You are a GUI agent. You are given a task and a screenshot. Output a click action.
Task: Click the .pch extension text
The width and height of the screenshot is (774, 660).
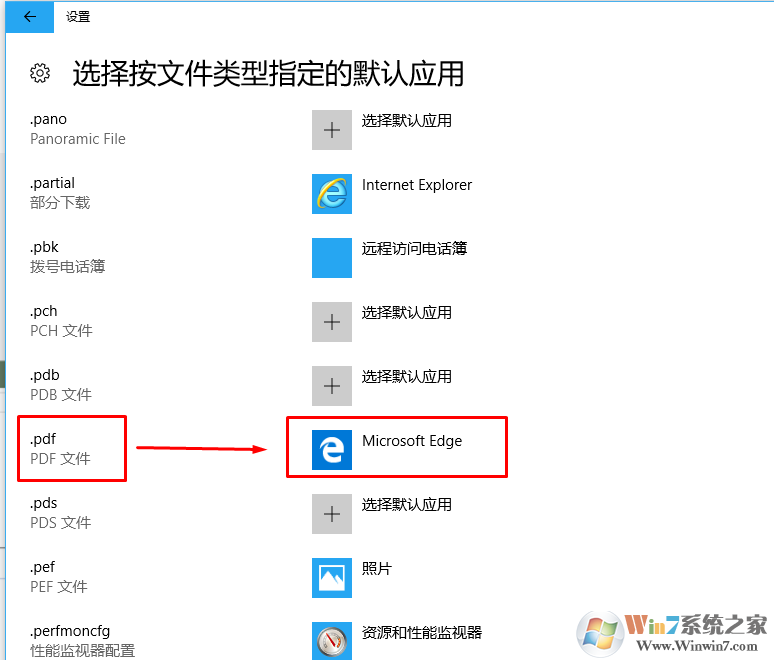pyautogui.click(x=44, y=311)
